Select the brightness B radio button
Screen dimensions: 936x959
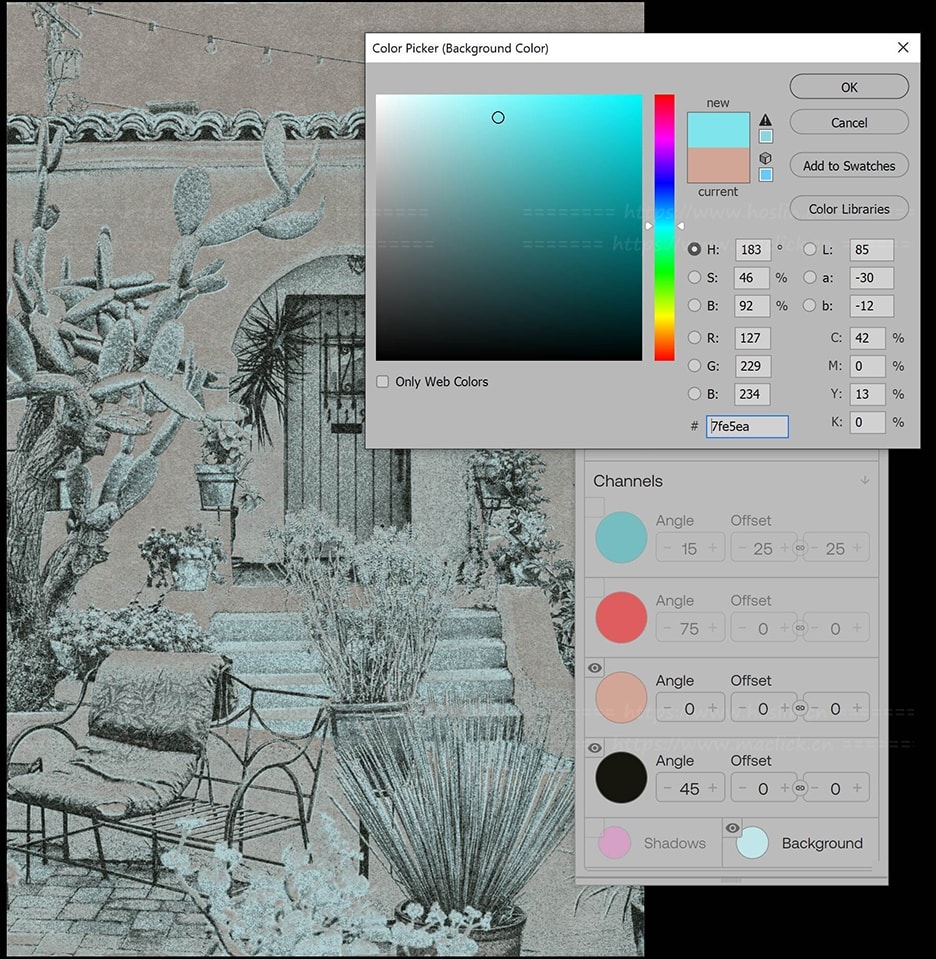(x=694, y=305)
